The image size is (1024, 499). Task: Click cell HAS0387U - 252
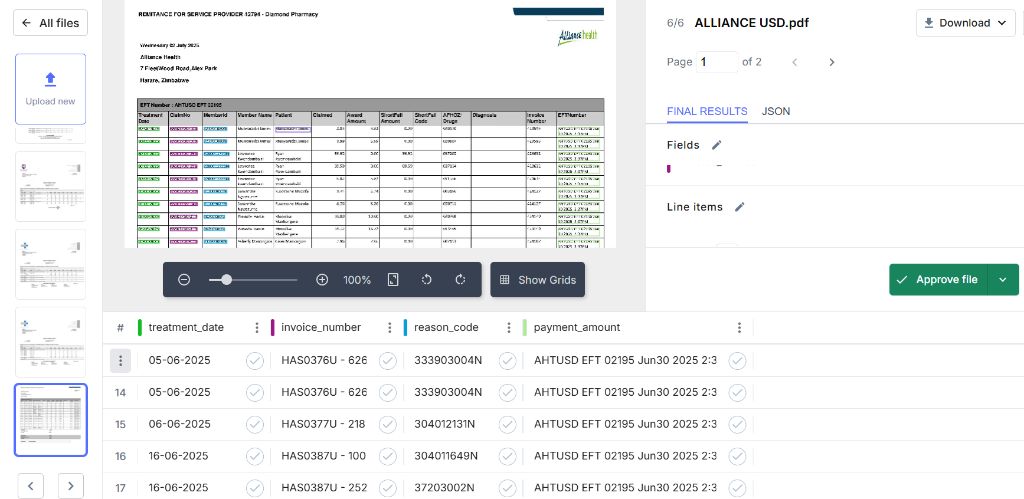tap(324, 488)
